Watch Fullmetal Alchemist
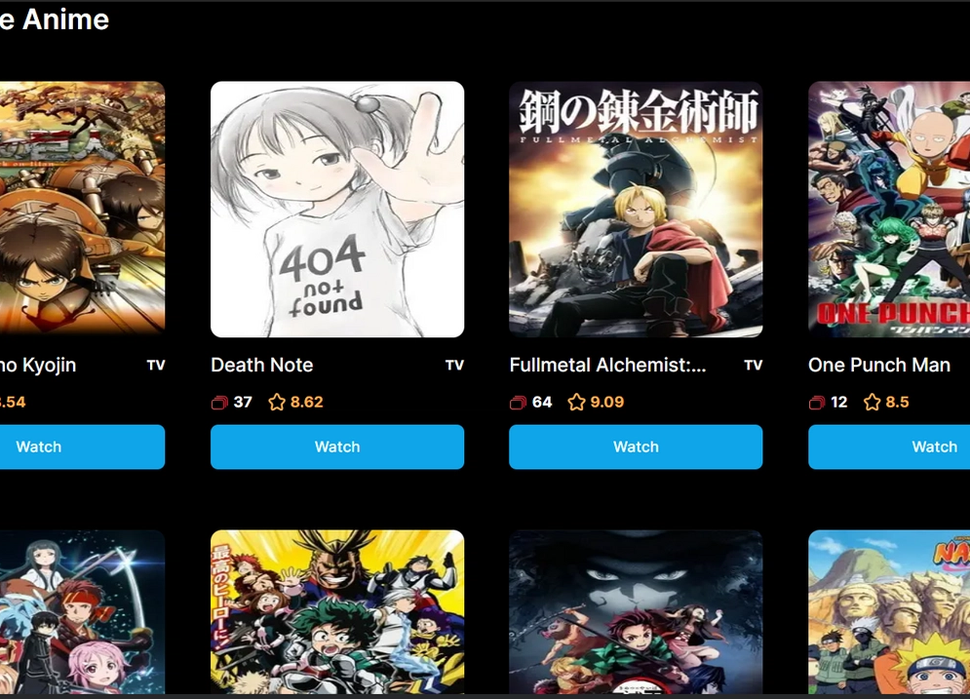Image resolution: width=970 pixels, height=699 pixels. [636, 447]
